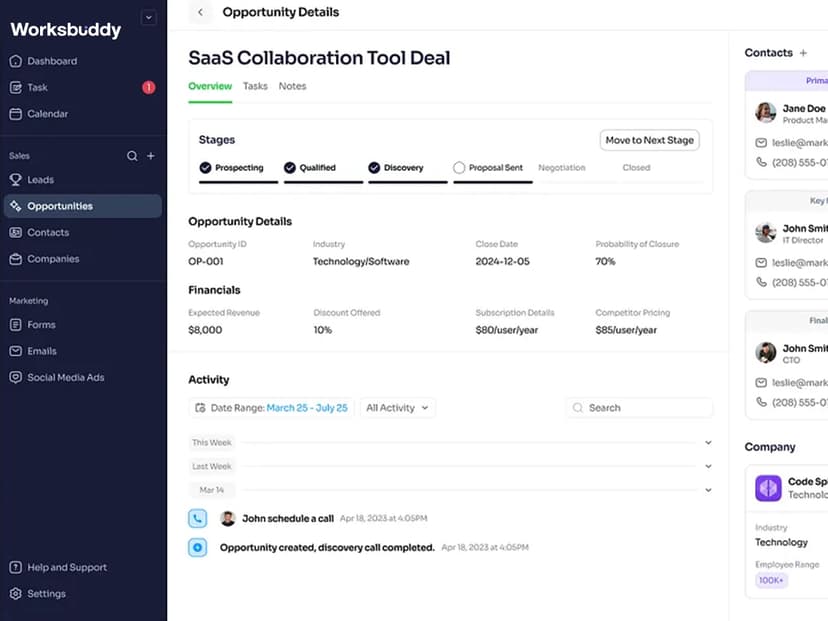The height and width of the screenshot is (621, 828).
Task: Select the Proposal Sent stage circle
Action: tap(459, 168)
